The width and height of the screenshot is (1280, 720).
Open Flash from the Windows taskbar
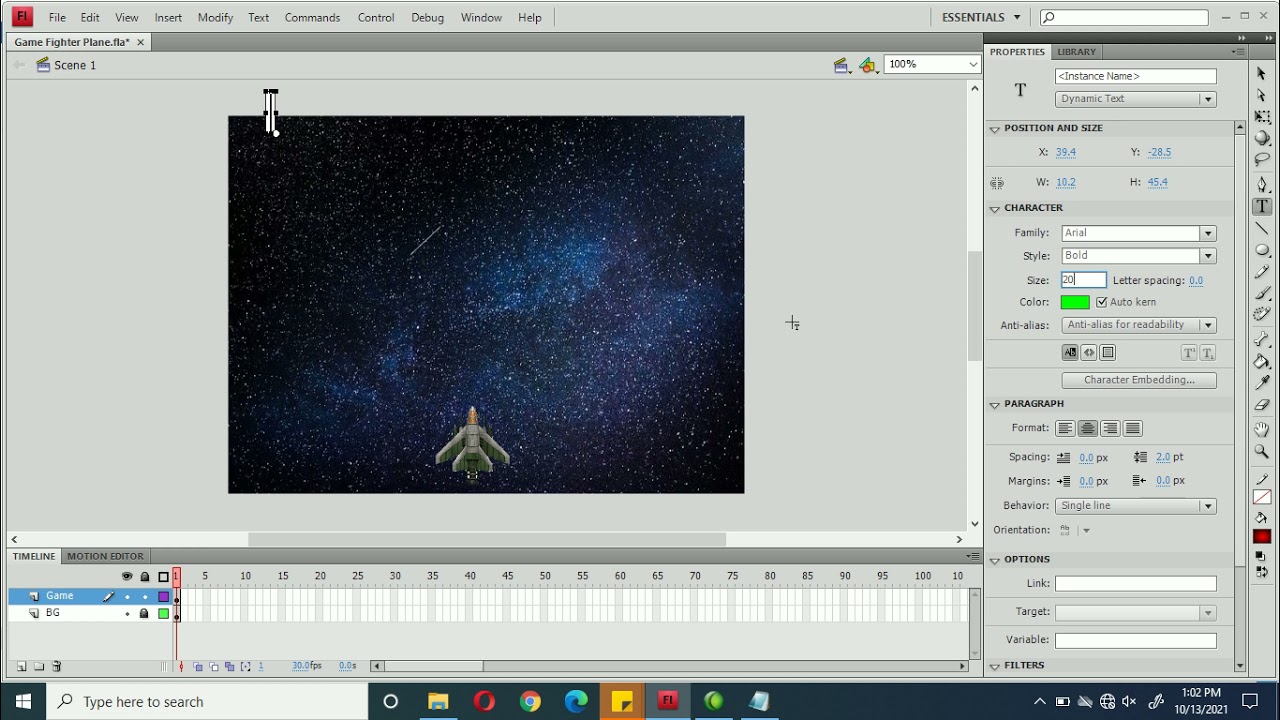668,701
